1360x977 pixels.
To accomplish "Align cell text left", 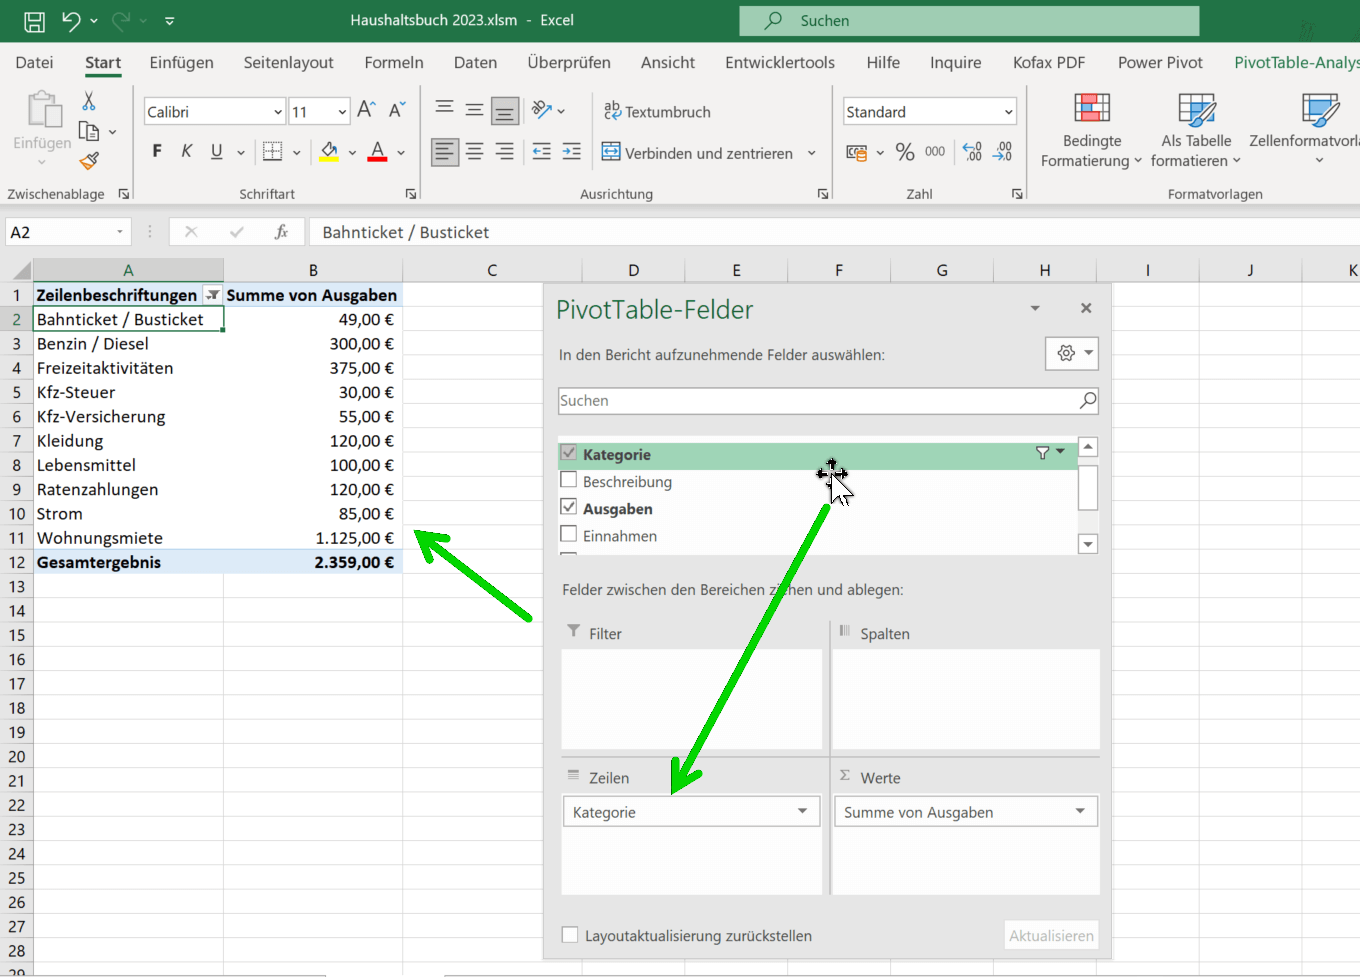I will (445, 152).
